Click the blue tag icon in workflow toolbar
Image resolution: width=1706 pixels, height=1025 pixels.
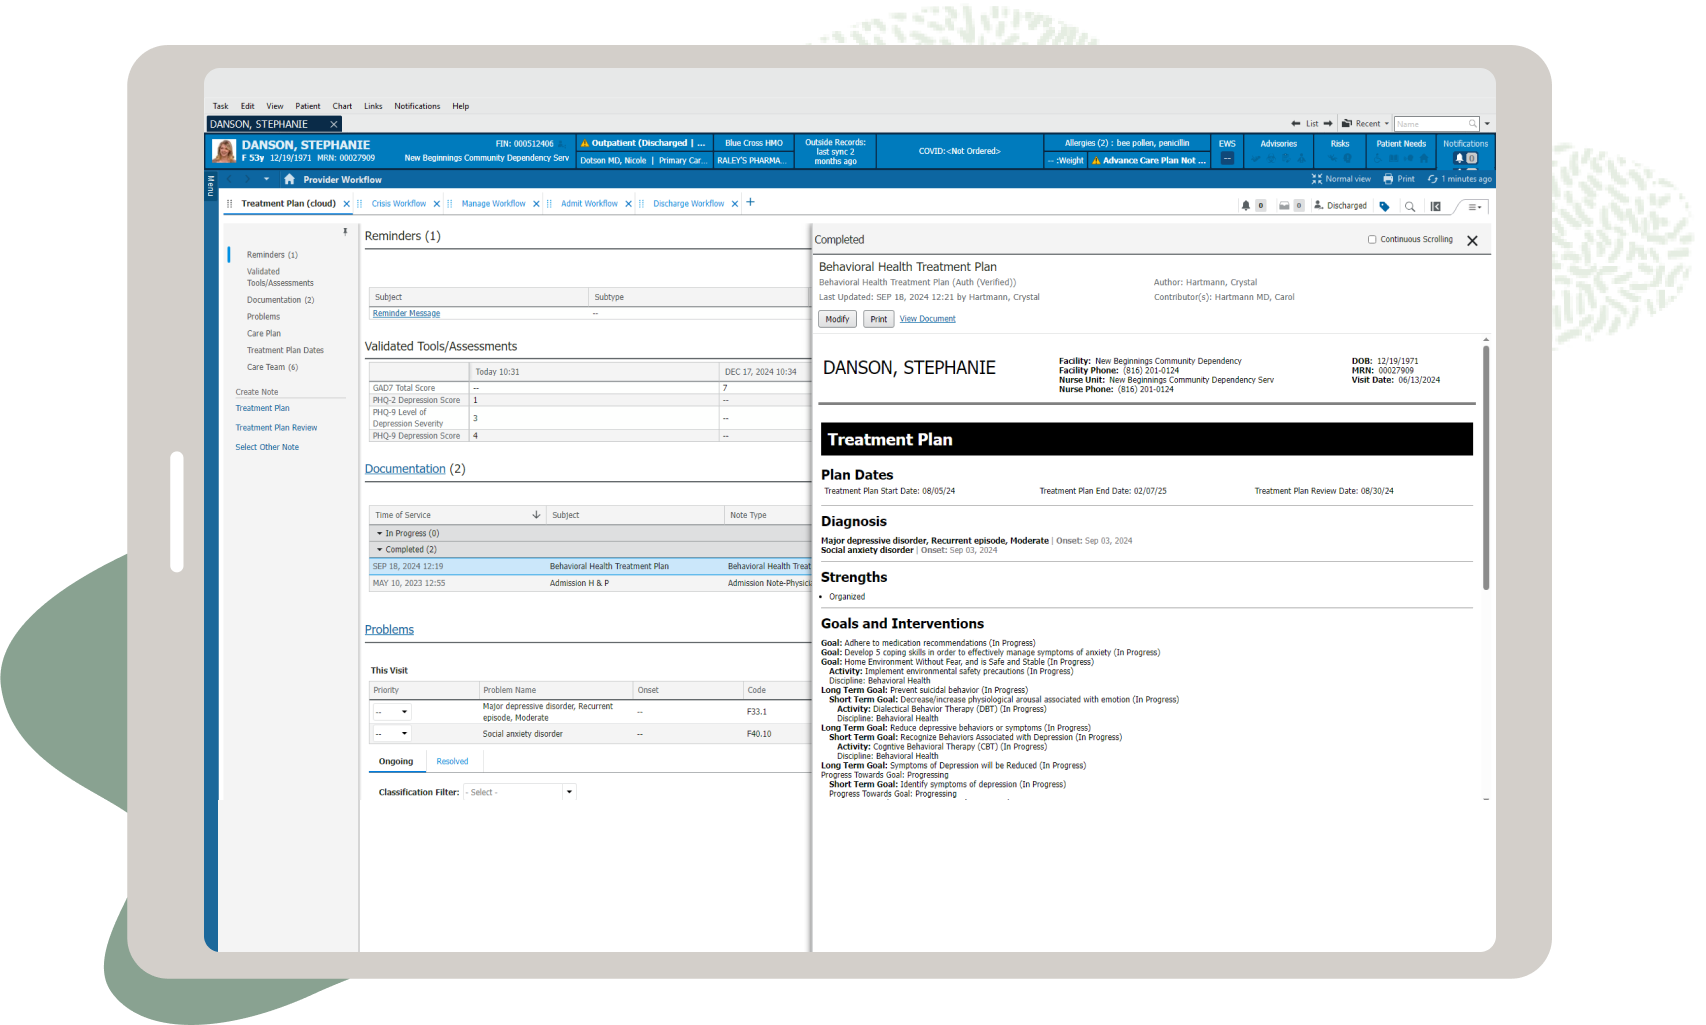[x=1385, y=206]
